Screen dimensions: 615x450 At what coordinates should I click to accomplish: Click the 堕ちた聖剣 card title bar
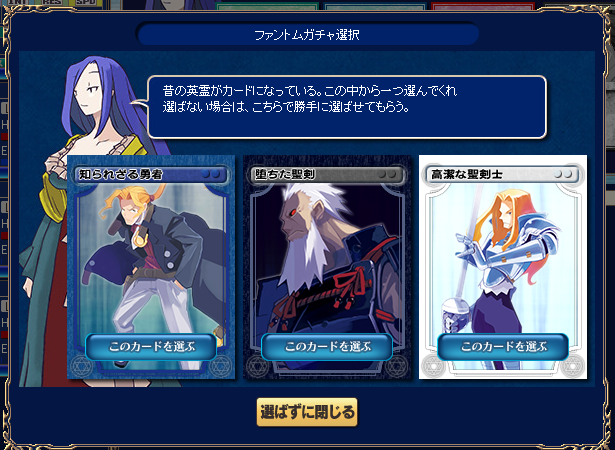pos(327,175)
